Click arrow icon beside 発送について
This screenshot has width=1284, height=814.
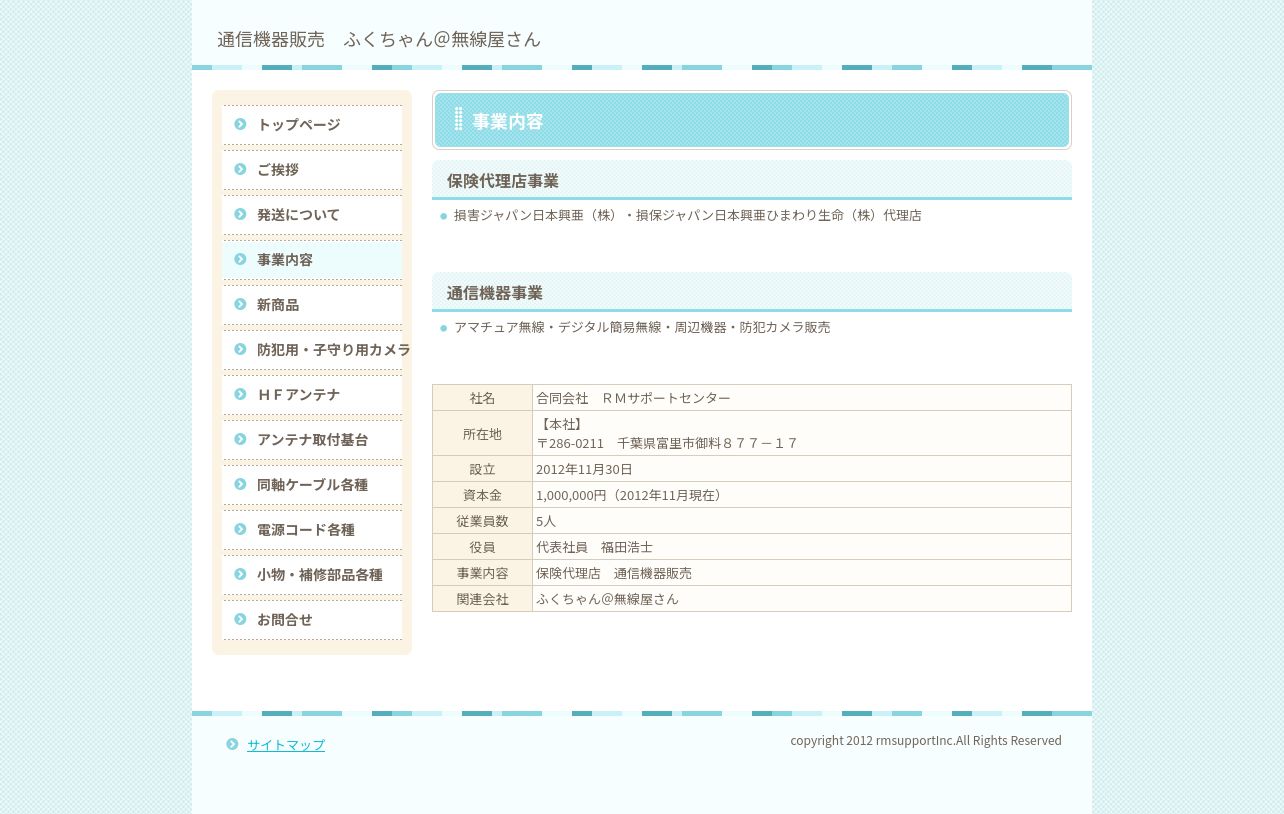[240, 214]
